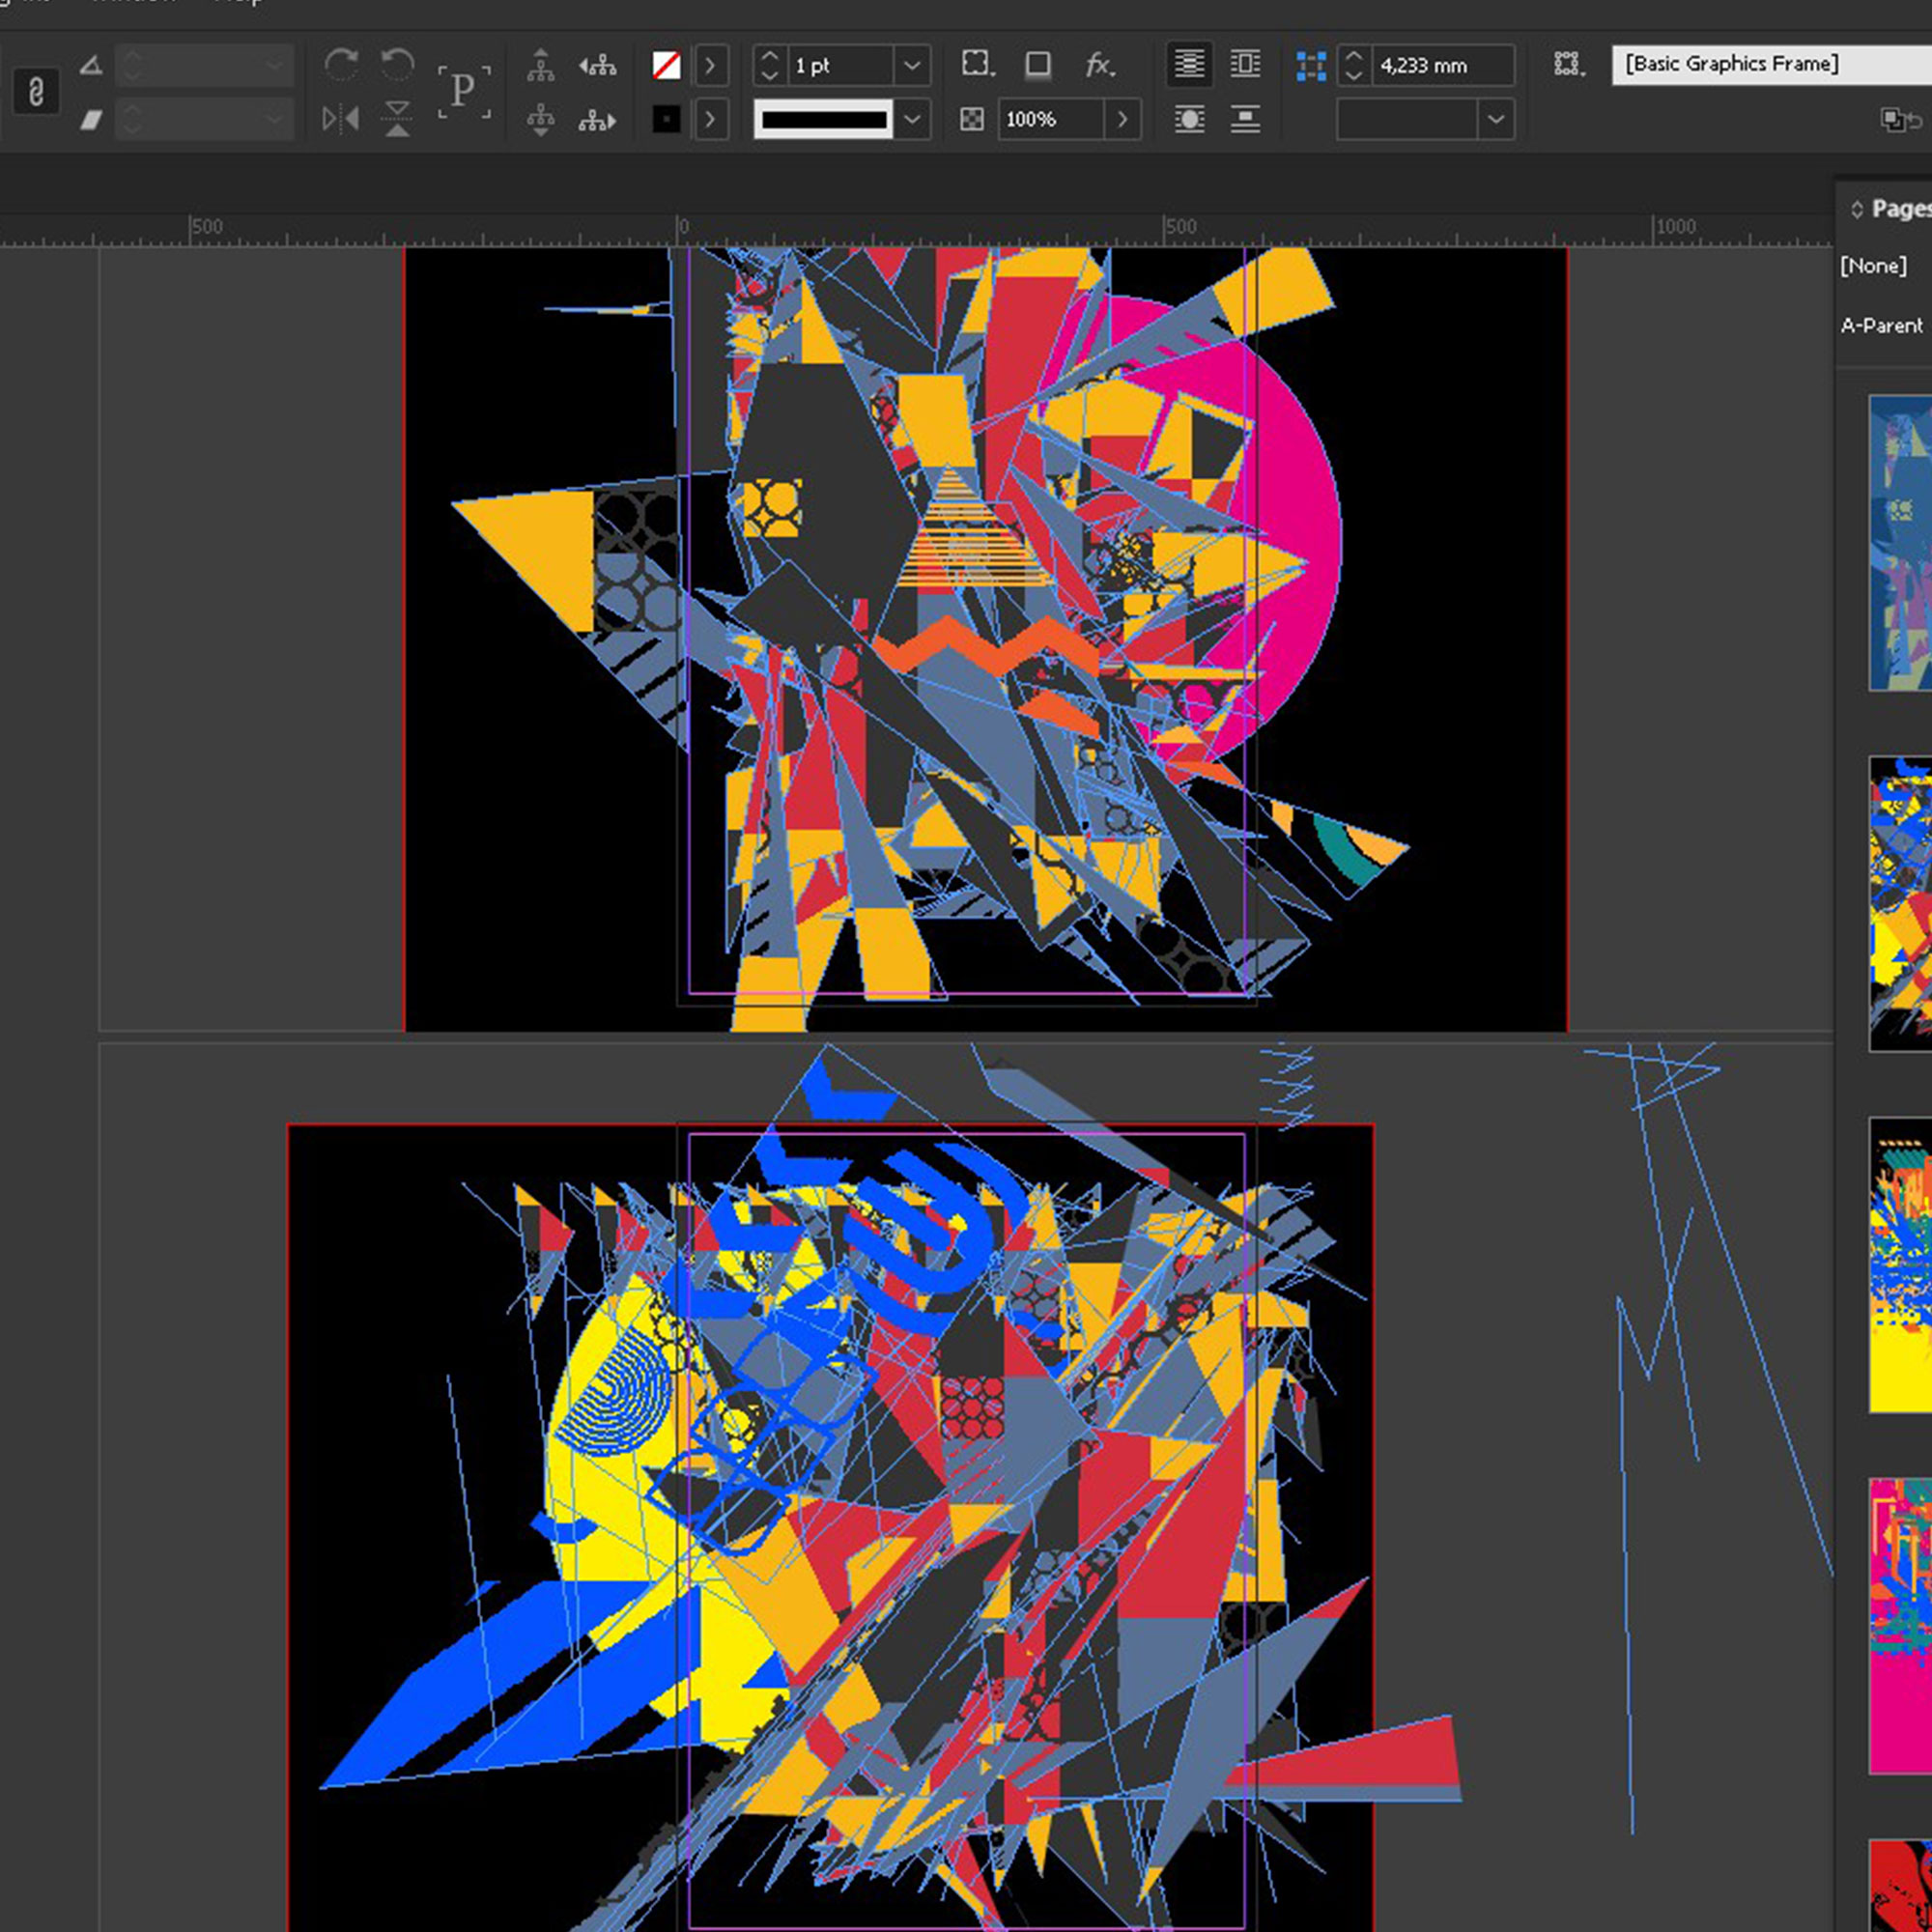Image resolution: width=1932 pixels, height=1932 pixels.
Task: Click Flip Horizontal icon
Action: point(341,119)
